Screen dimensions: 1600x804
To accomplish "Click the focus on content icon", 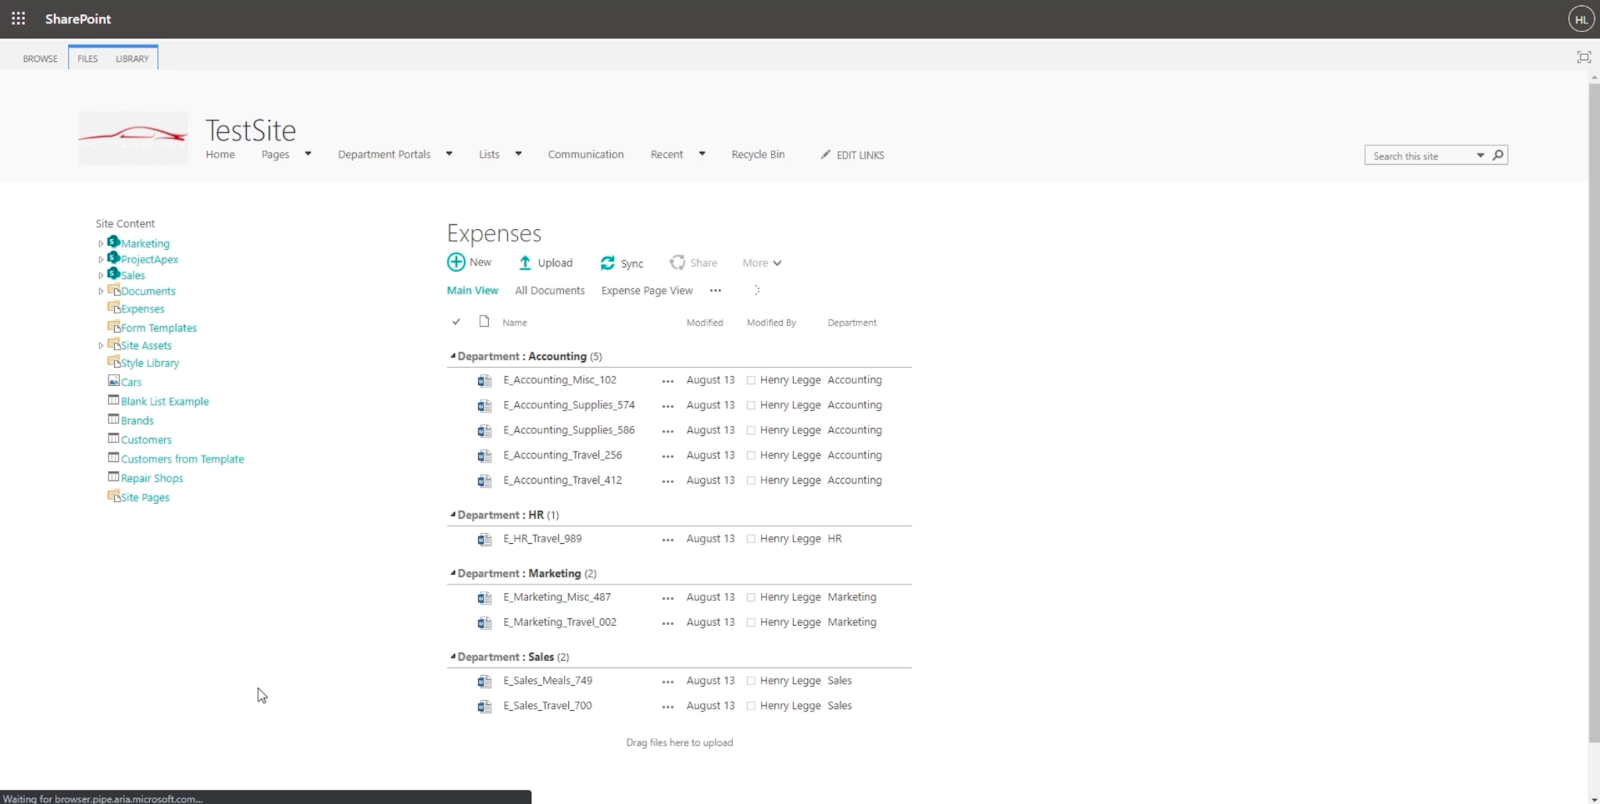I will (x=1584, y=57).
